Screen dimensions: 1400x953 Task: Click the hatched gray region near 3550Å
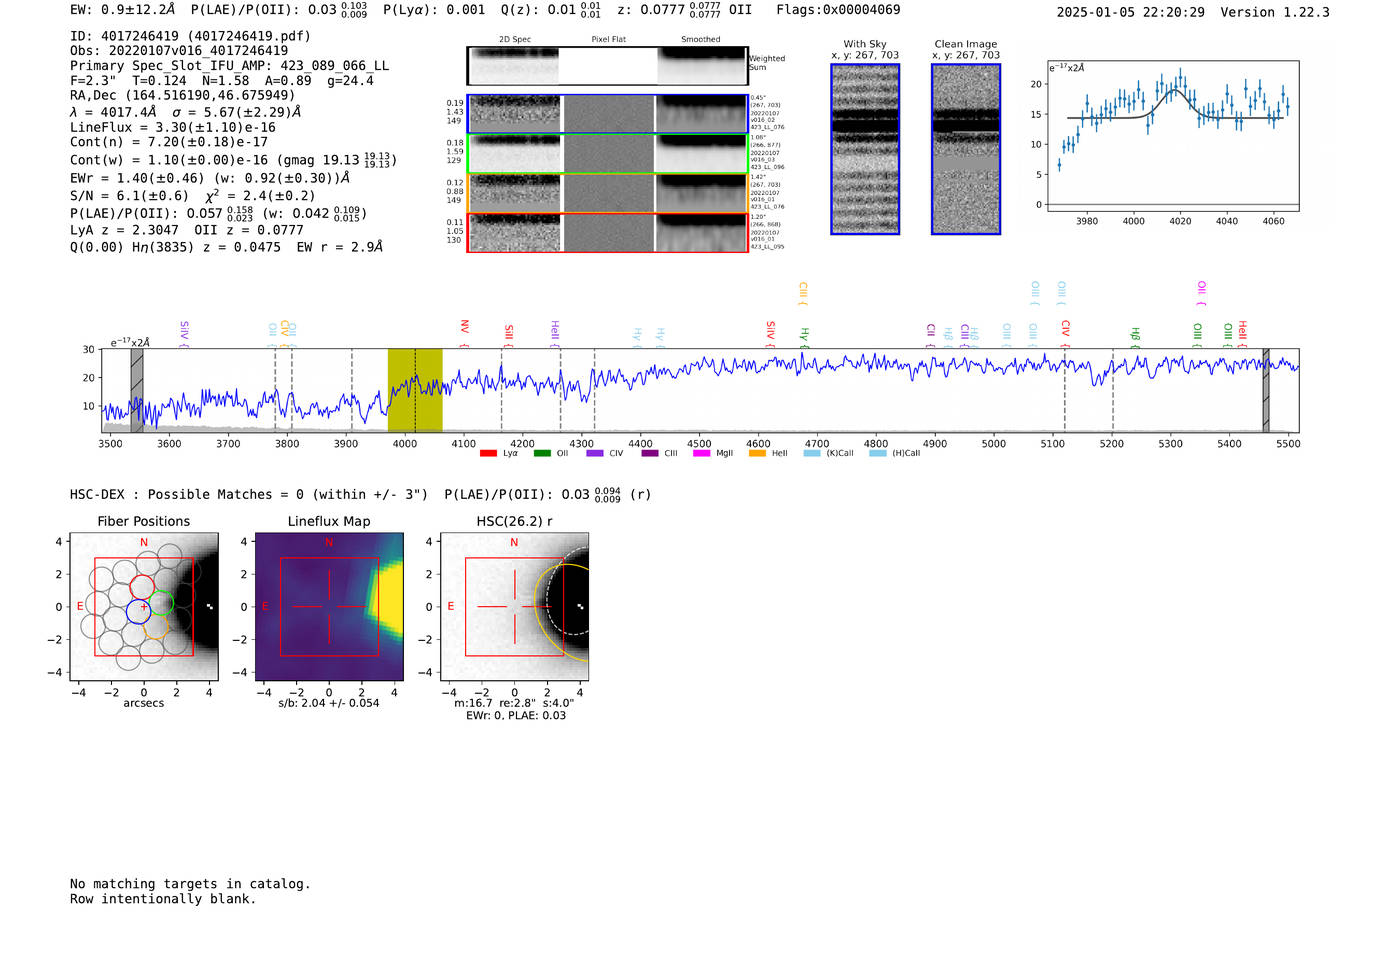[137, 390]
